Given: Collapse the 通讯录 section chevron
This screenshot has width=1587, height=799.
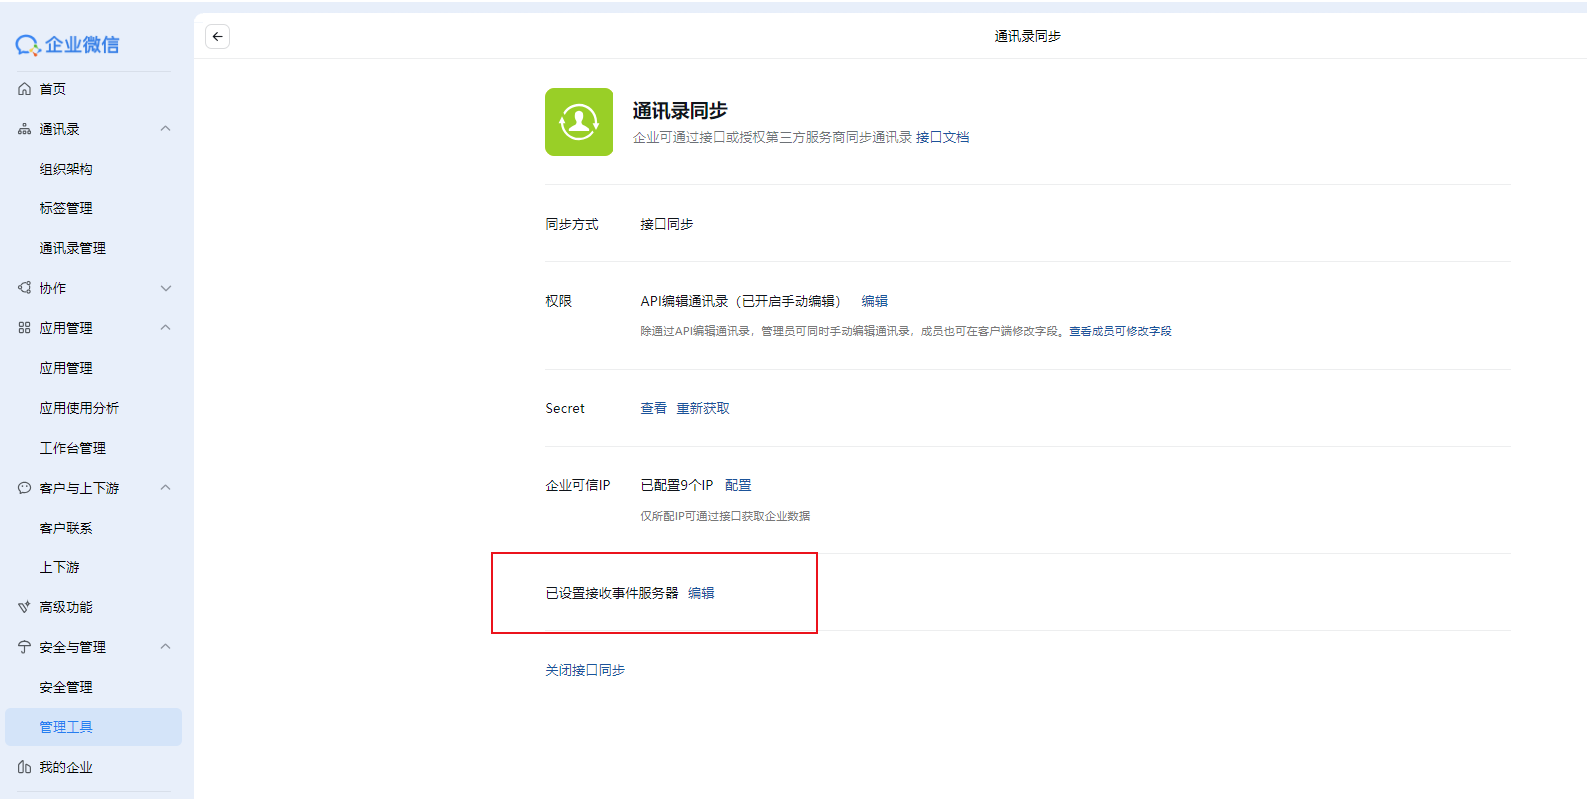Looking at the screenshot, I should [166, 129].
